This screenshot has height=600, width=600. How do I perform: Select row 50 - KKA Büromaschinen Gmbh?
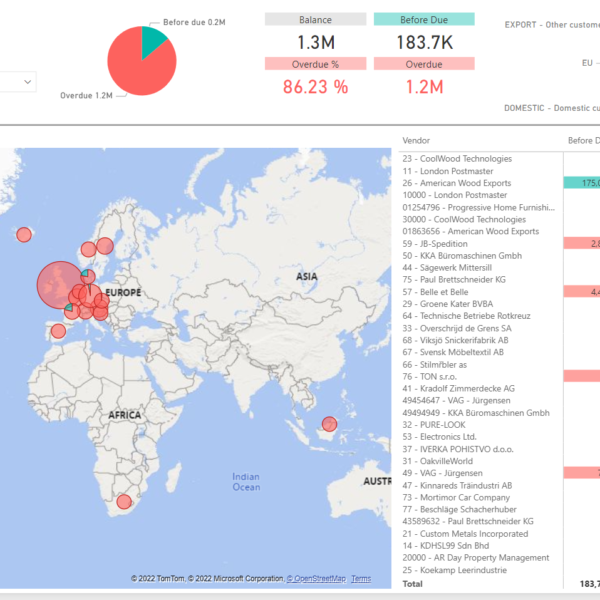coord(462,256)
